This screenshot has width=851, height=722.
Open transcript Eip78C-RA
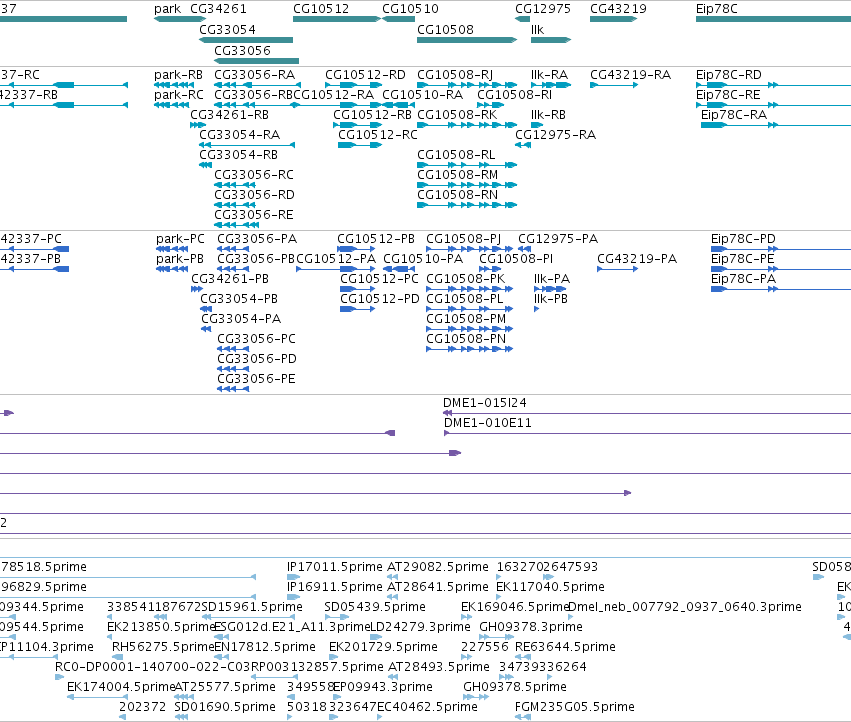click(x=734, y=115)
